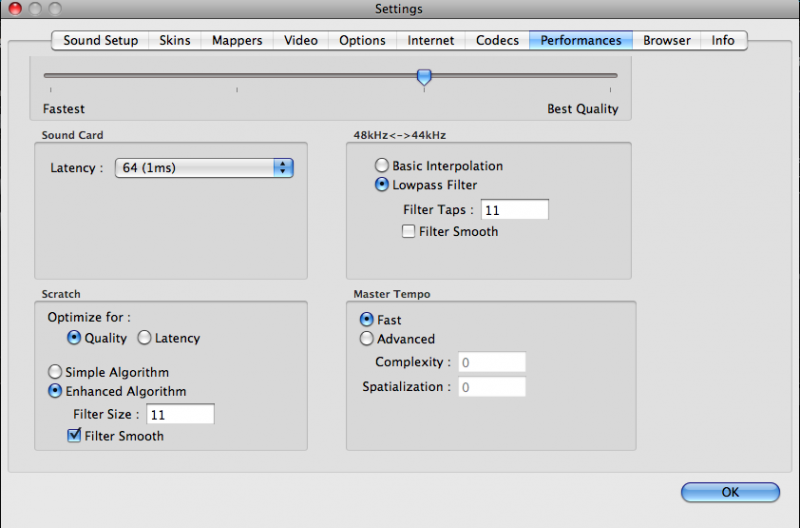The width and height of the screenshot is (800, 528).
Task: Click the red close window button
Action: [x=15, y=9]
